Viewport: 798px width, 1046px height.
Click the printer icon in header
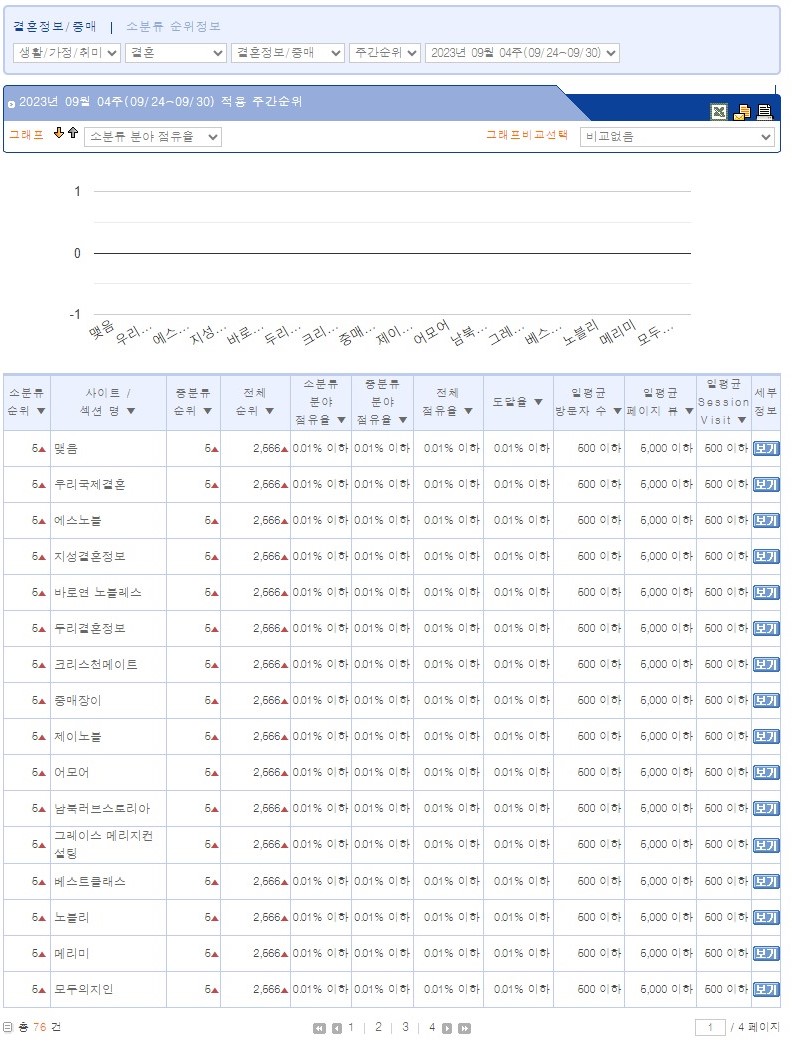click(x=765, y=112)
